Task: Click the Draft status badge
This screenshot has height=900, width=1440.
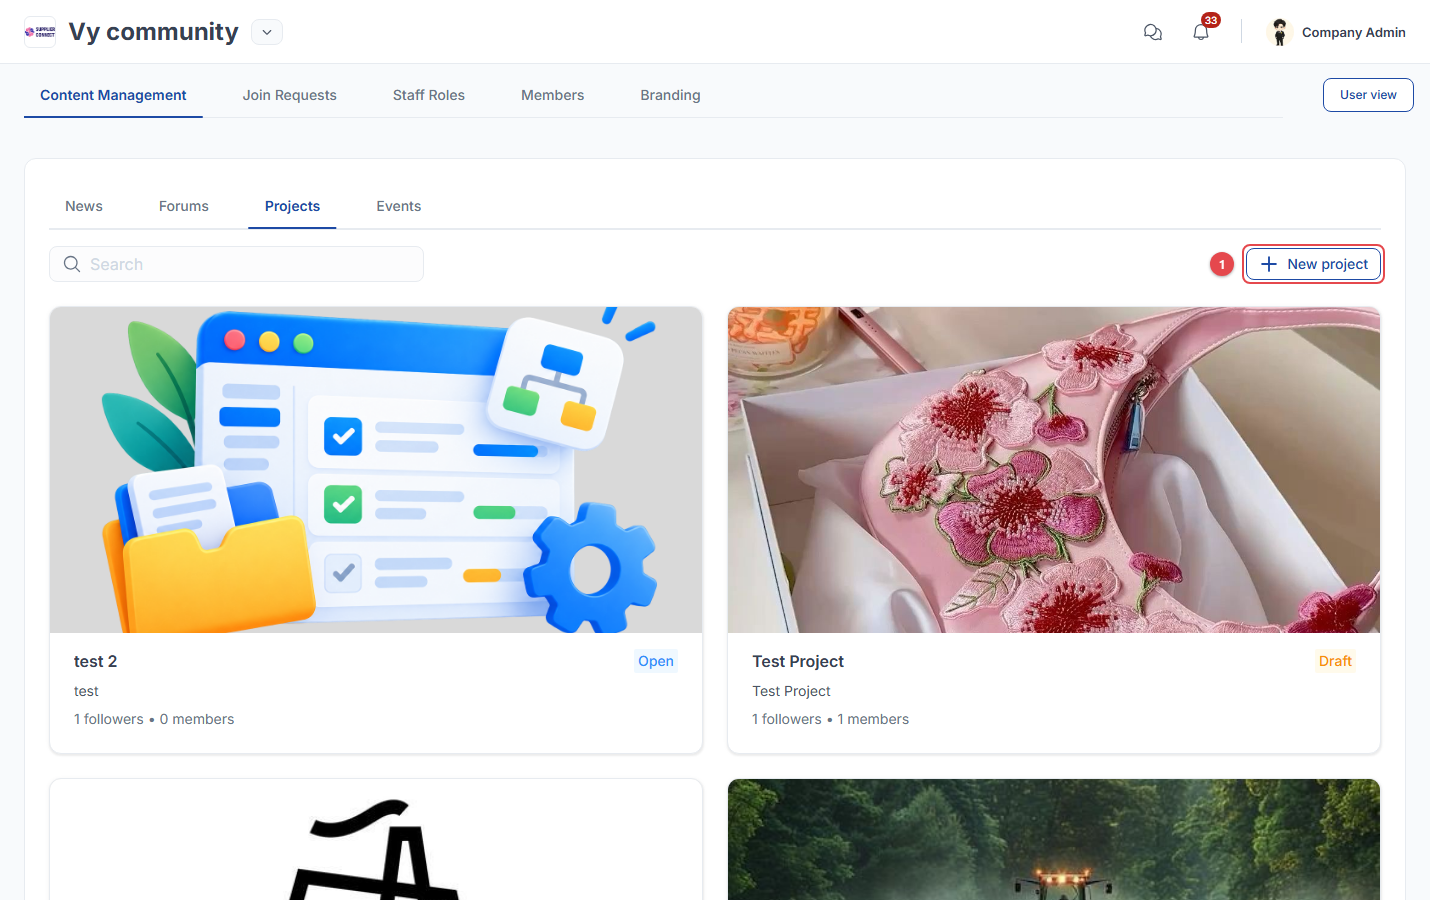Action: pyautogui.click(x=1335, y=661)
